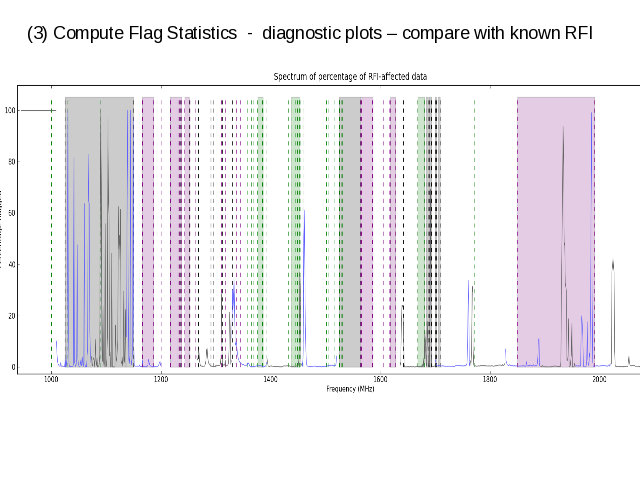Click the green dashed line at 1000 MHz
The image size is (640, 480).
pos(51,233)
